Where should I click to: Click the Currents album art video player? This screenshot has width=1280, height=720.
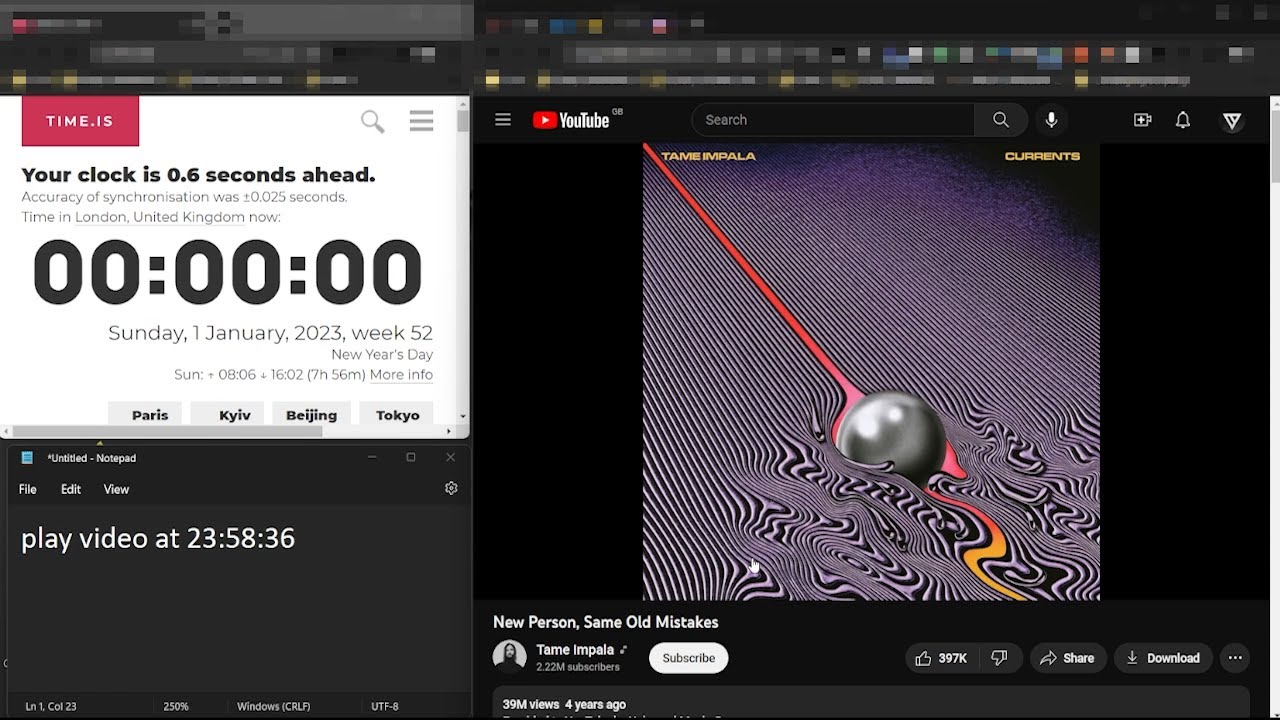[871, 372]
